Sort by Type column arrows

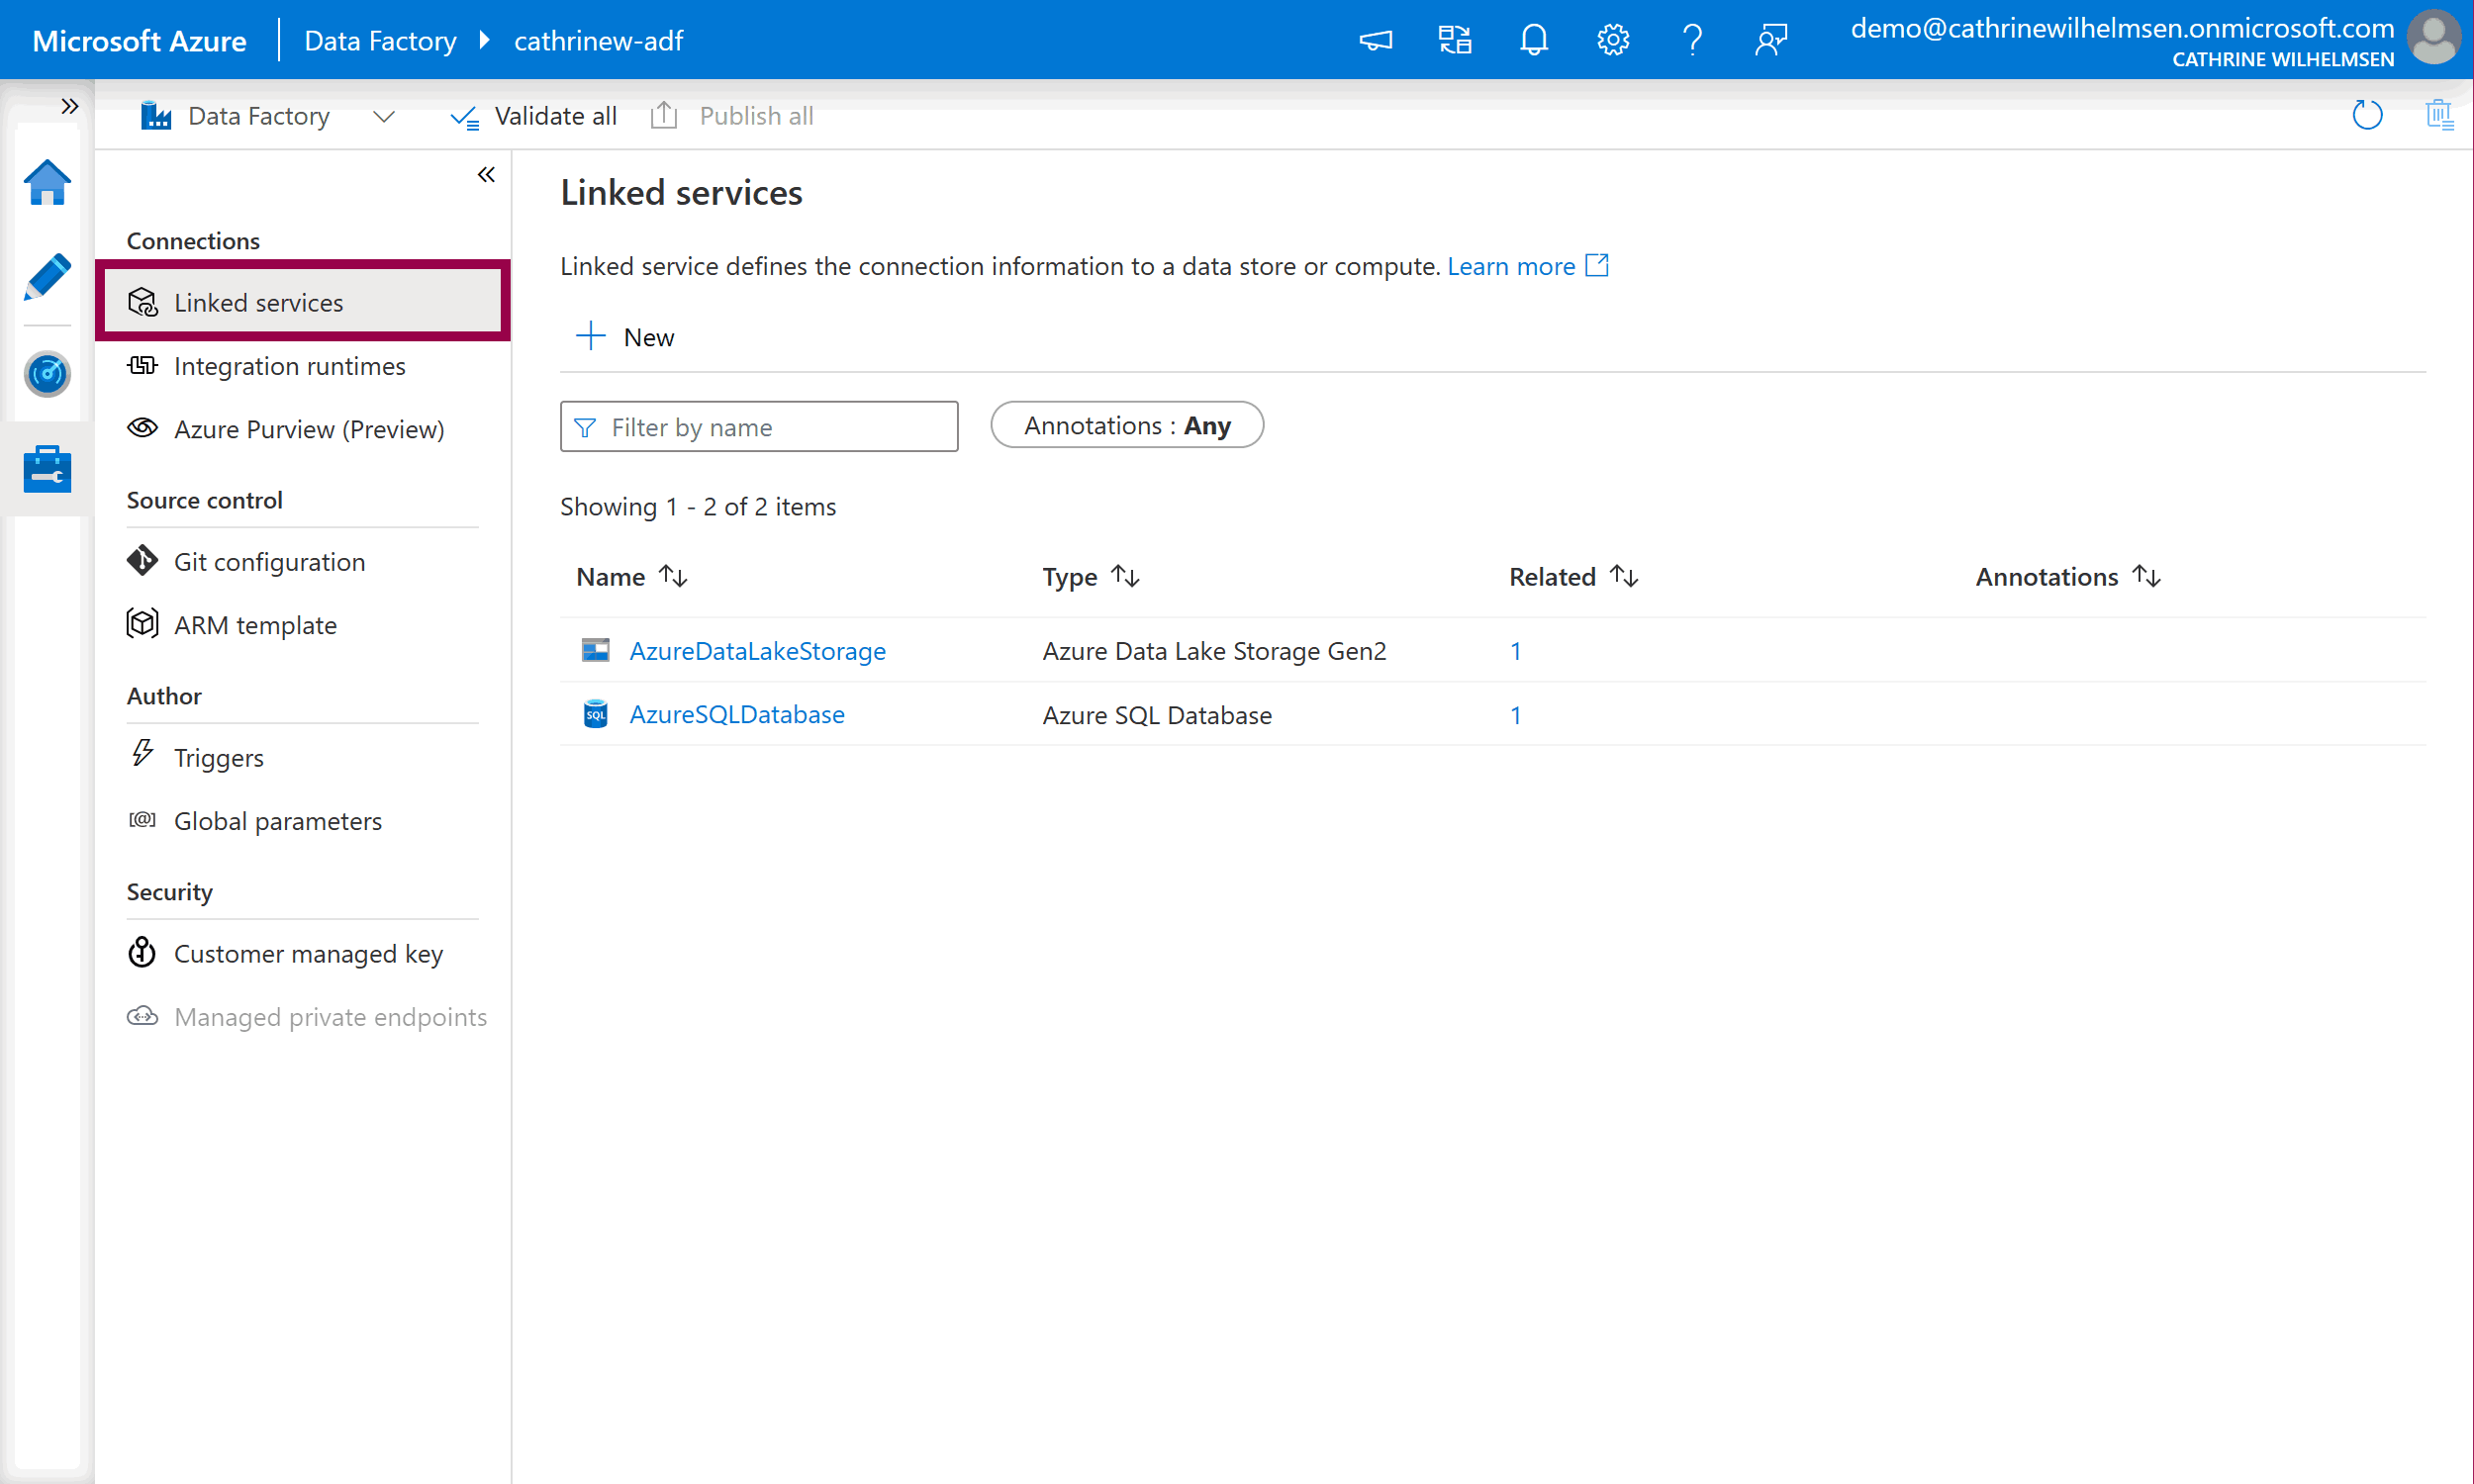pos(1125,577)
